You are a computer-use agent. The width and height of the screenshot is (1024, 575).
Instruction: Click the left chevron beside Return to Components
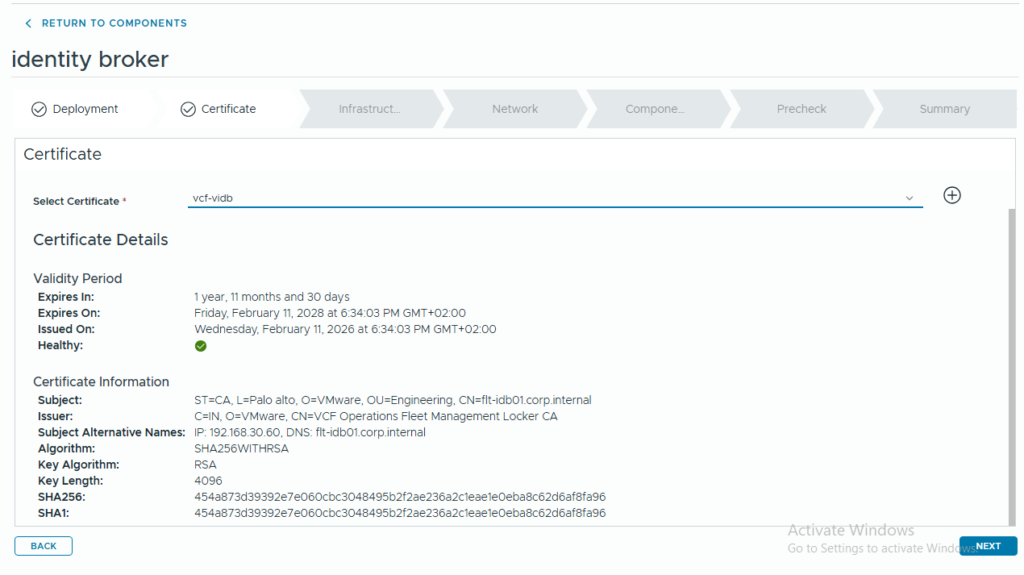pos(28,23)
